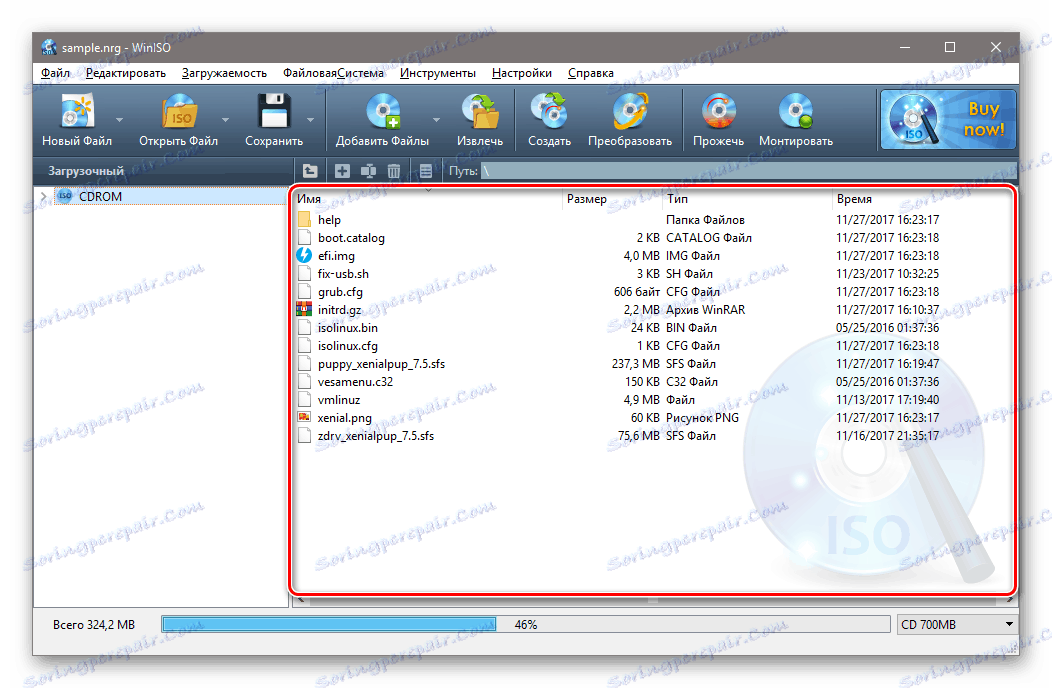Click the xenial.png image icon
Image resolution: width=1052 pixels, height=688 pixels.
[x=304, y=417]
